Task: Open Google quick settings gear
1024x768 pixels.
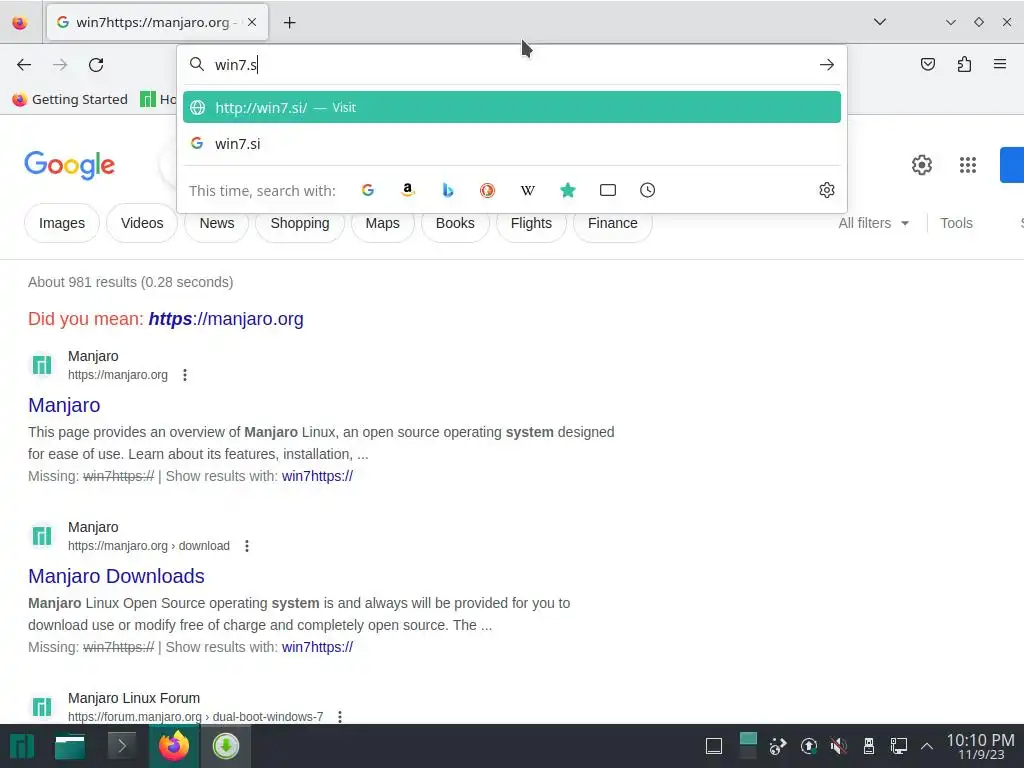Action: 921,165
